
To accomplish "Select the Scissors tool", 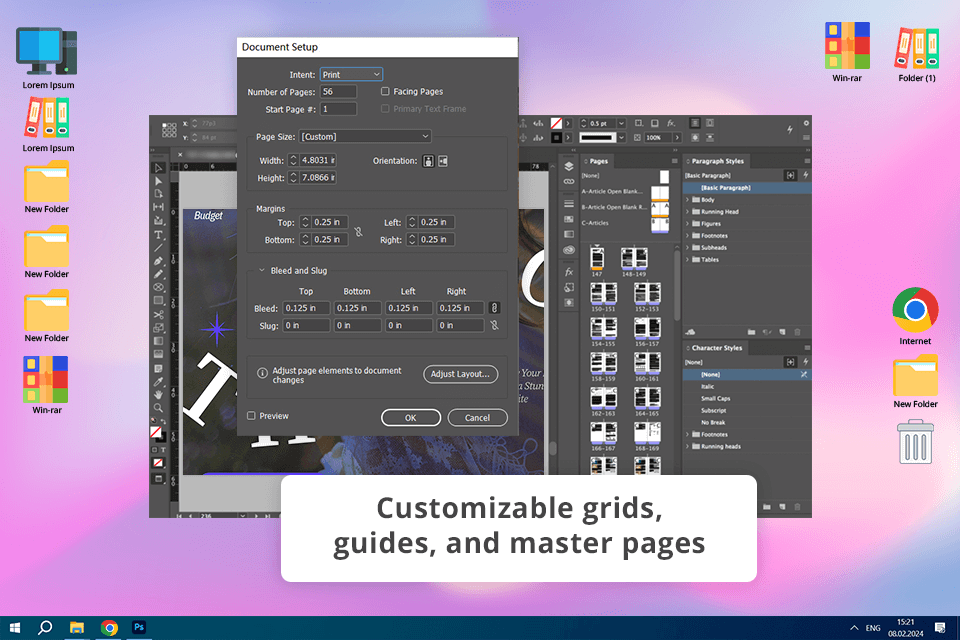I will [159, 315].
